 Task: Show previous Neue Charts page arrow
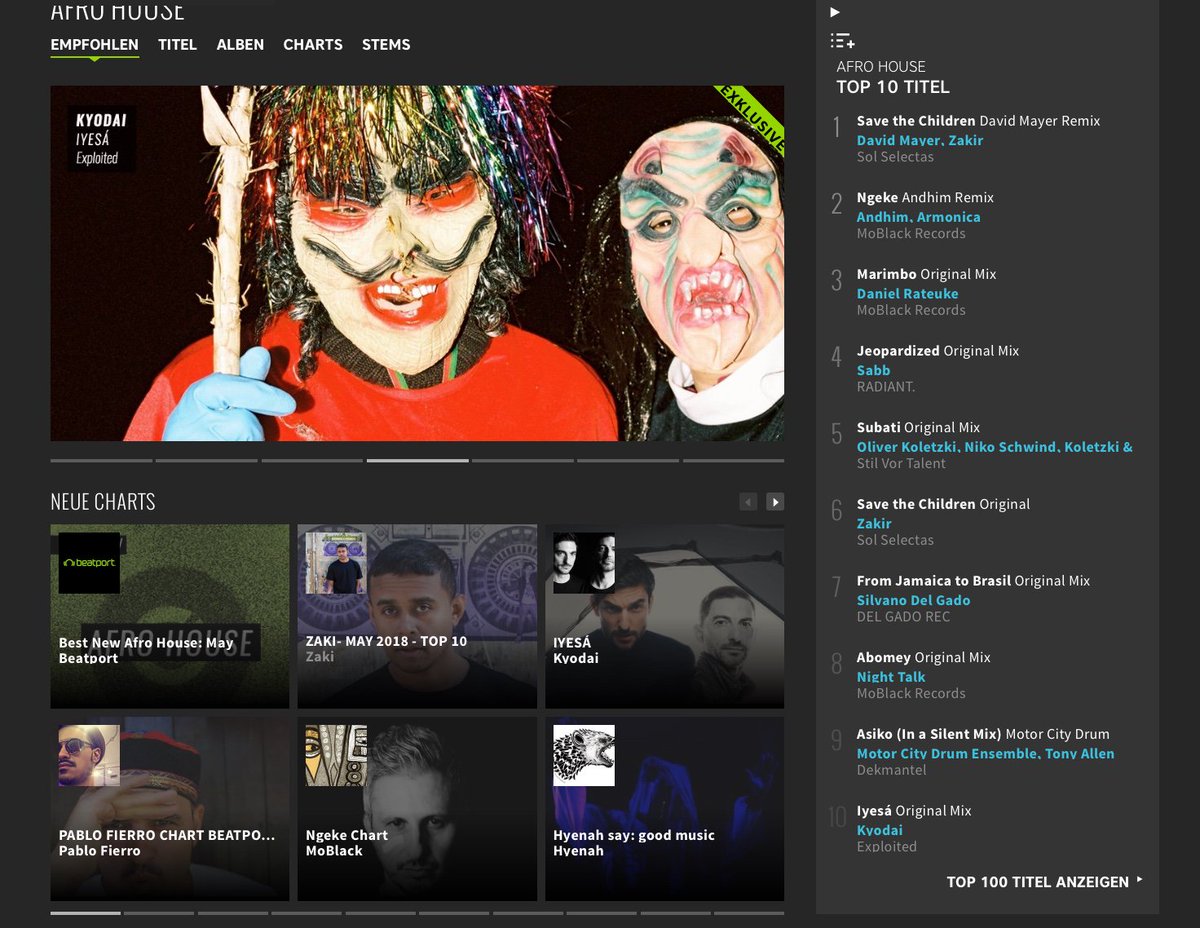[748, 501]
